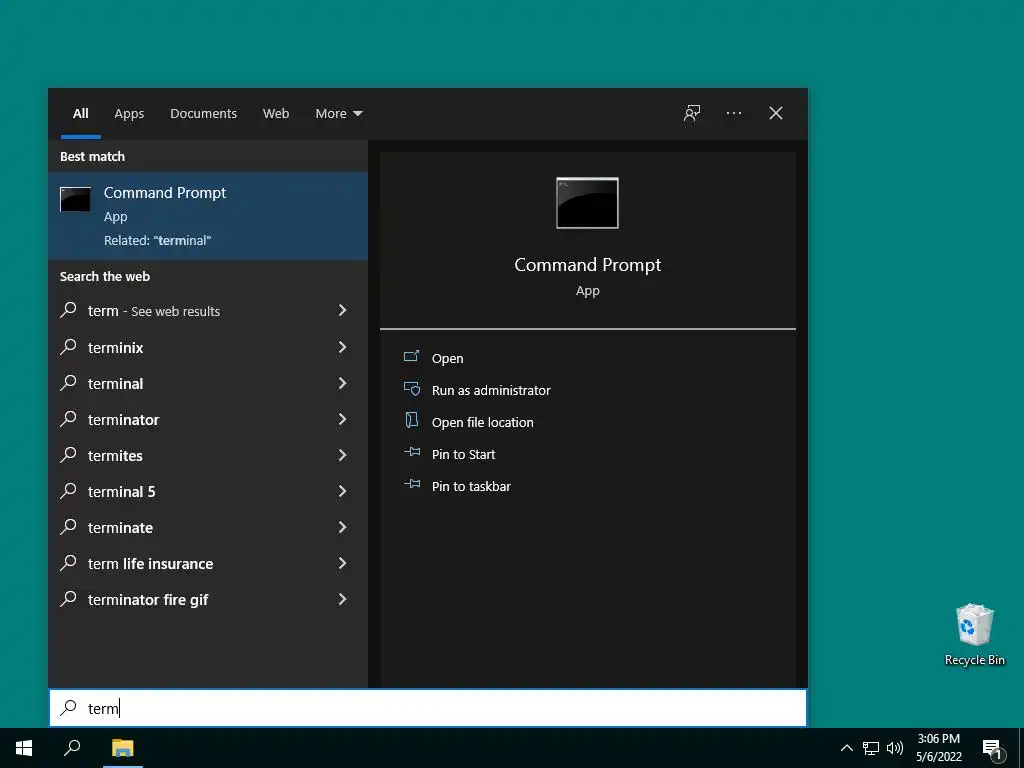1024x768 pixels.
Task: Open the three-dots options menu
Action: [733, 114]
